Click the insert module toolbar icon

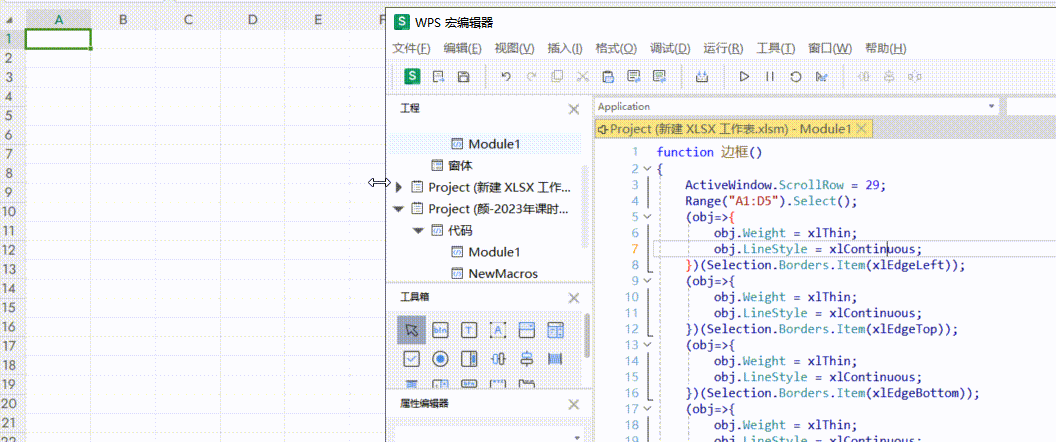pyautogui.click(x=438, y=77)
